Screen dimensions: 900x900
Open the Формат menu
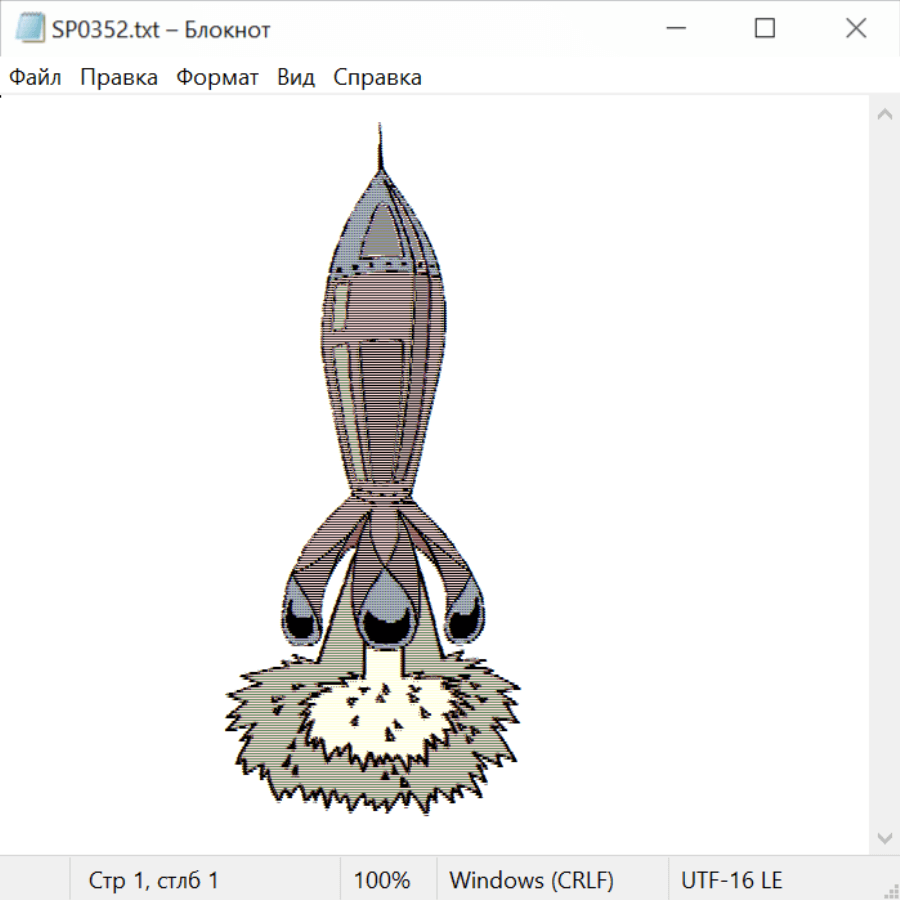217,78
